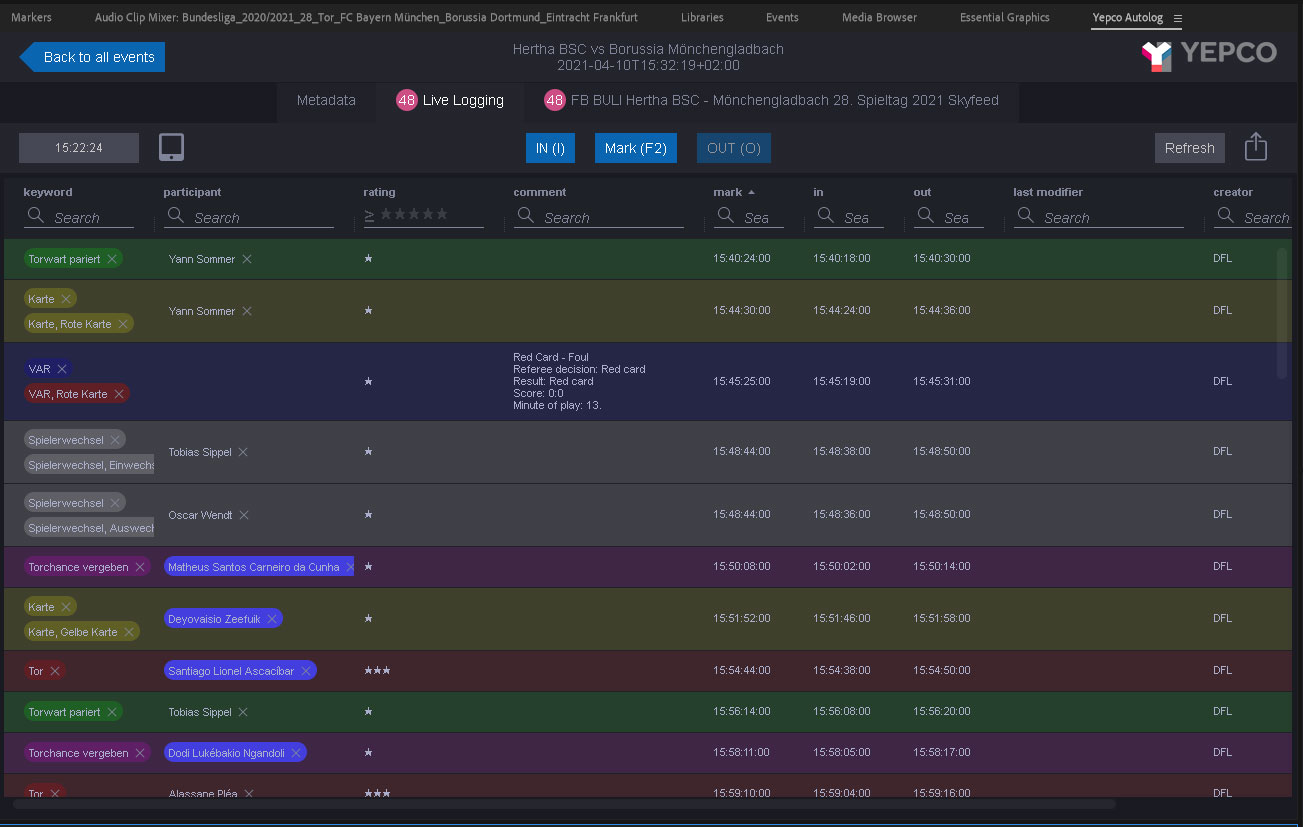Click the vertical scrollbar of the log table
The image size is (1303, 827).
tap(1282, 313)
